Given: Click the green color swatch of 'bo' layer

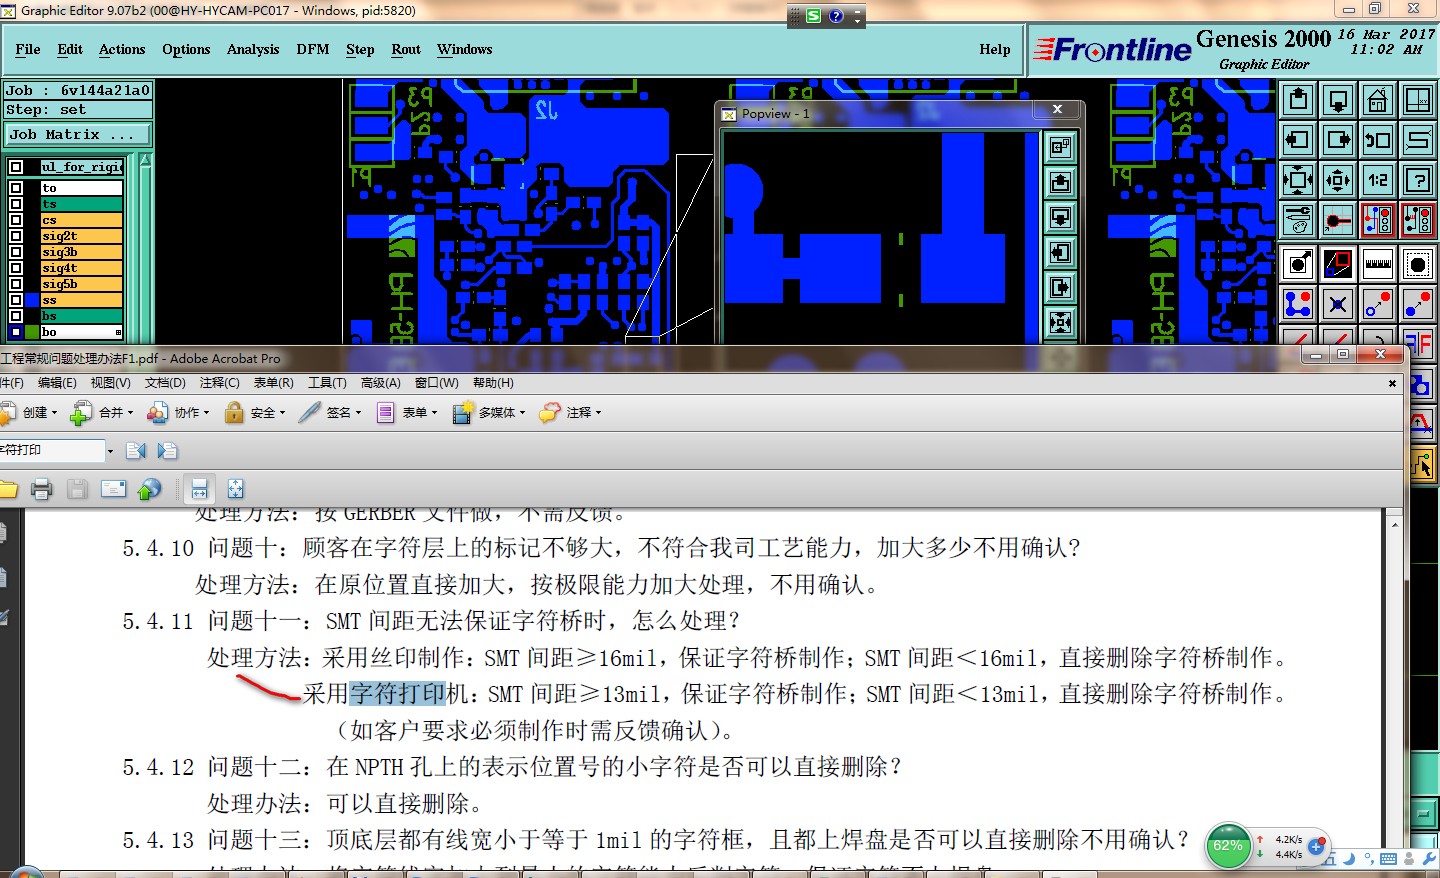Looking at the screenshot, I should coord(32,332).
